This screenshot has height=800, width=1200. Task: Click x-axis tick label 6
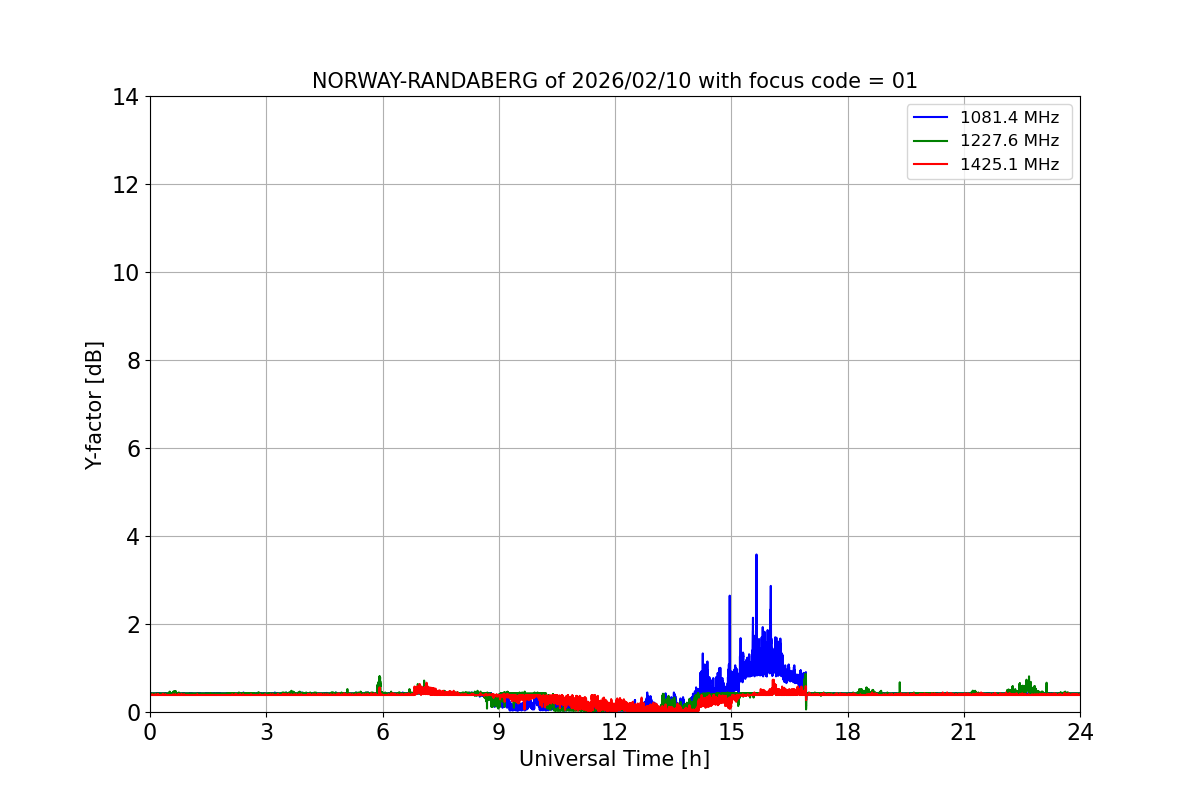(x=383, y=732)
